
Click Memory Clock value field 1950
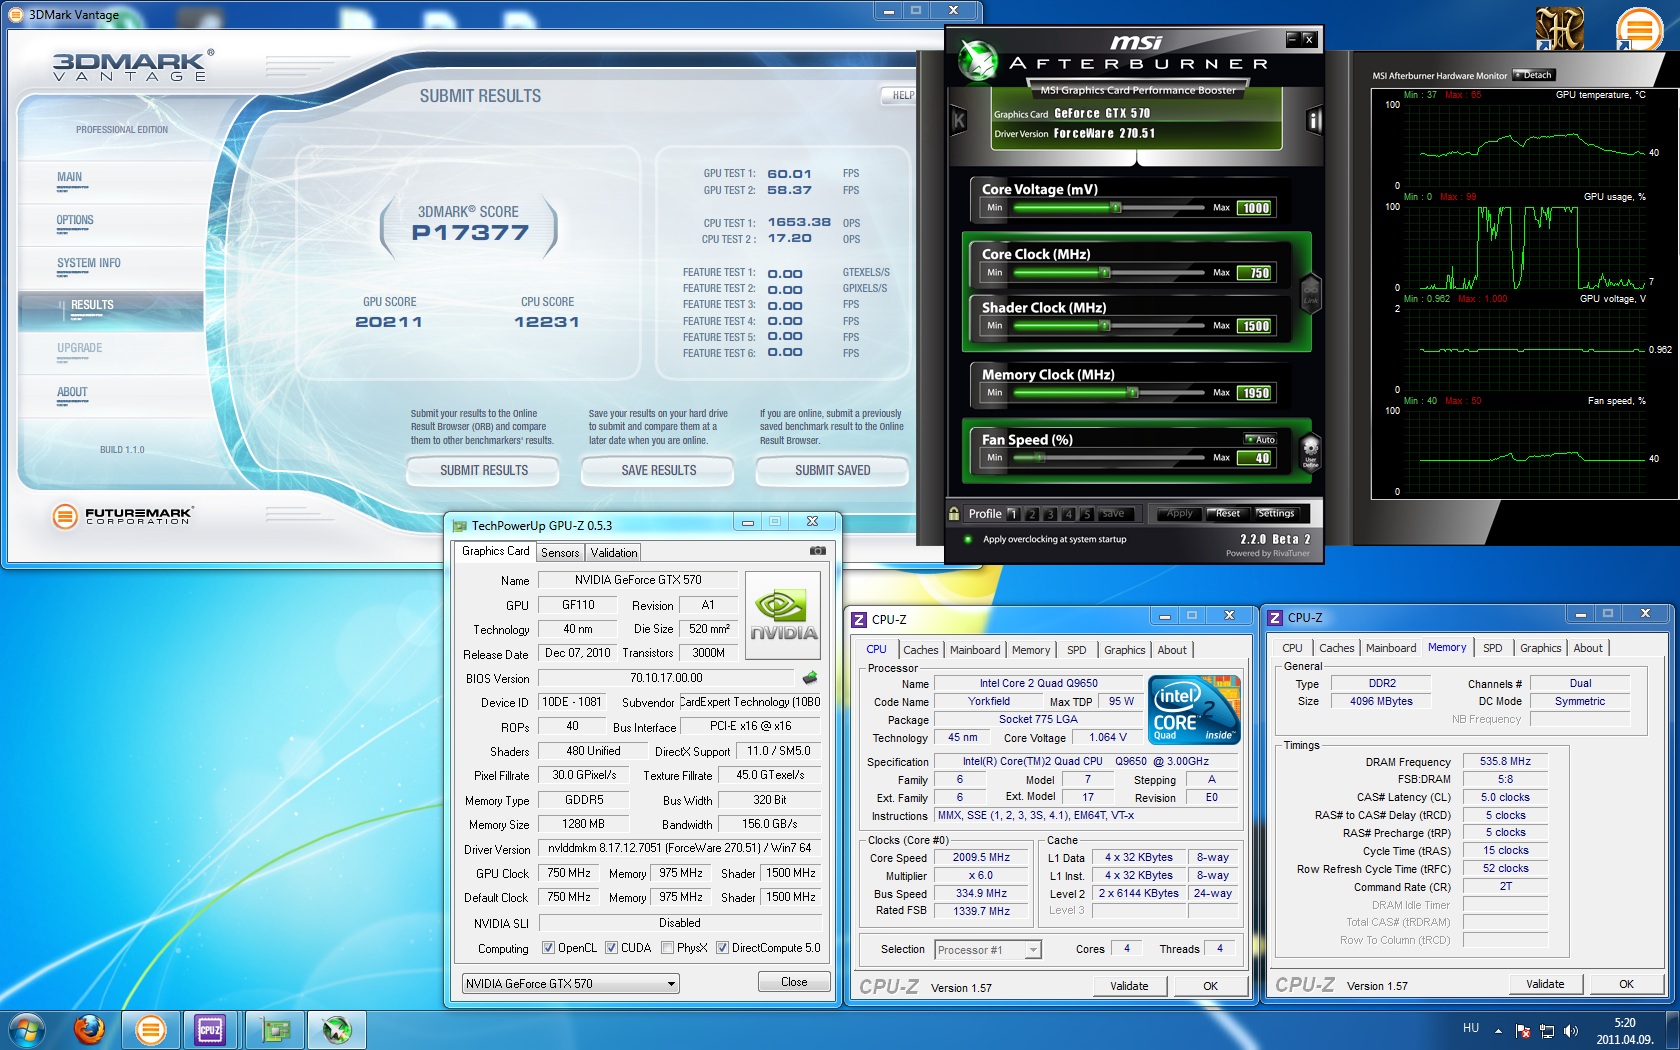(1255, 393)
